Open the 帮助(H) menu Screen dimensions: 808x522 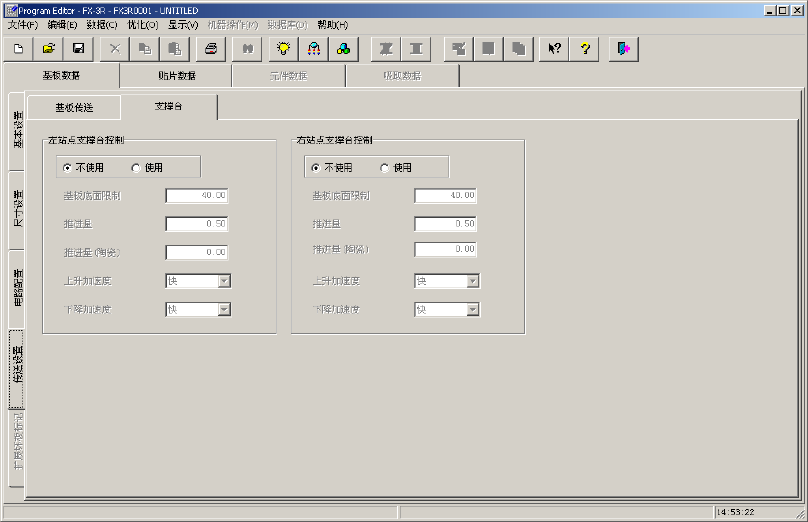point(332,24)
